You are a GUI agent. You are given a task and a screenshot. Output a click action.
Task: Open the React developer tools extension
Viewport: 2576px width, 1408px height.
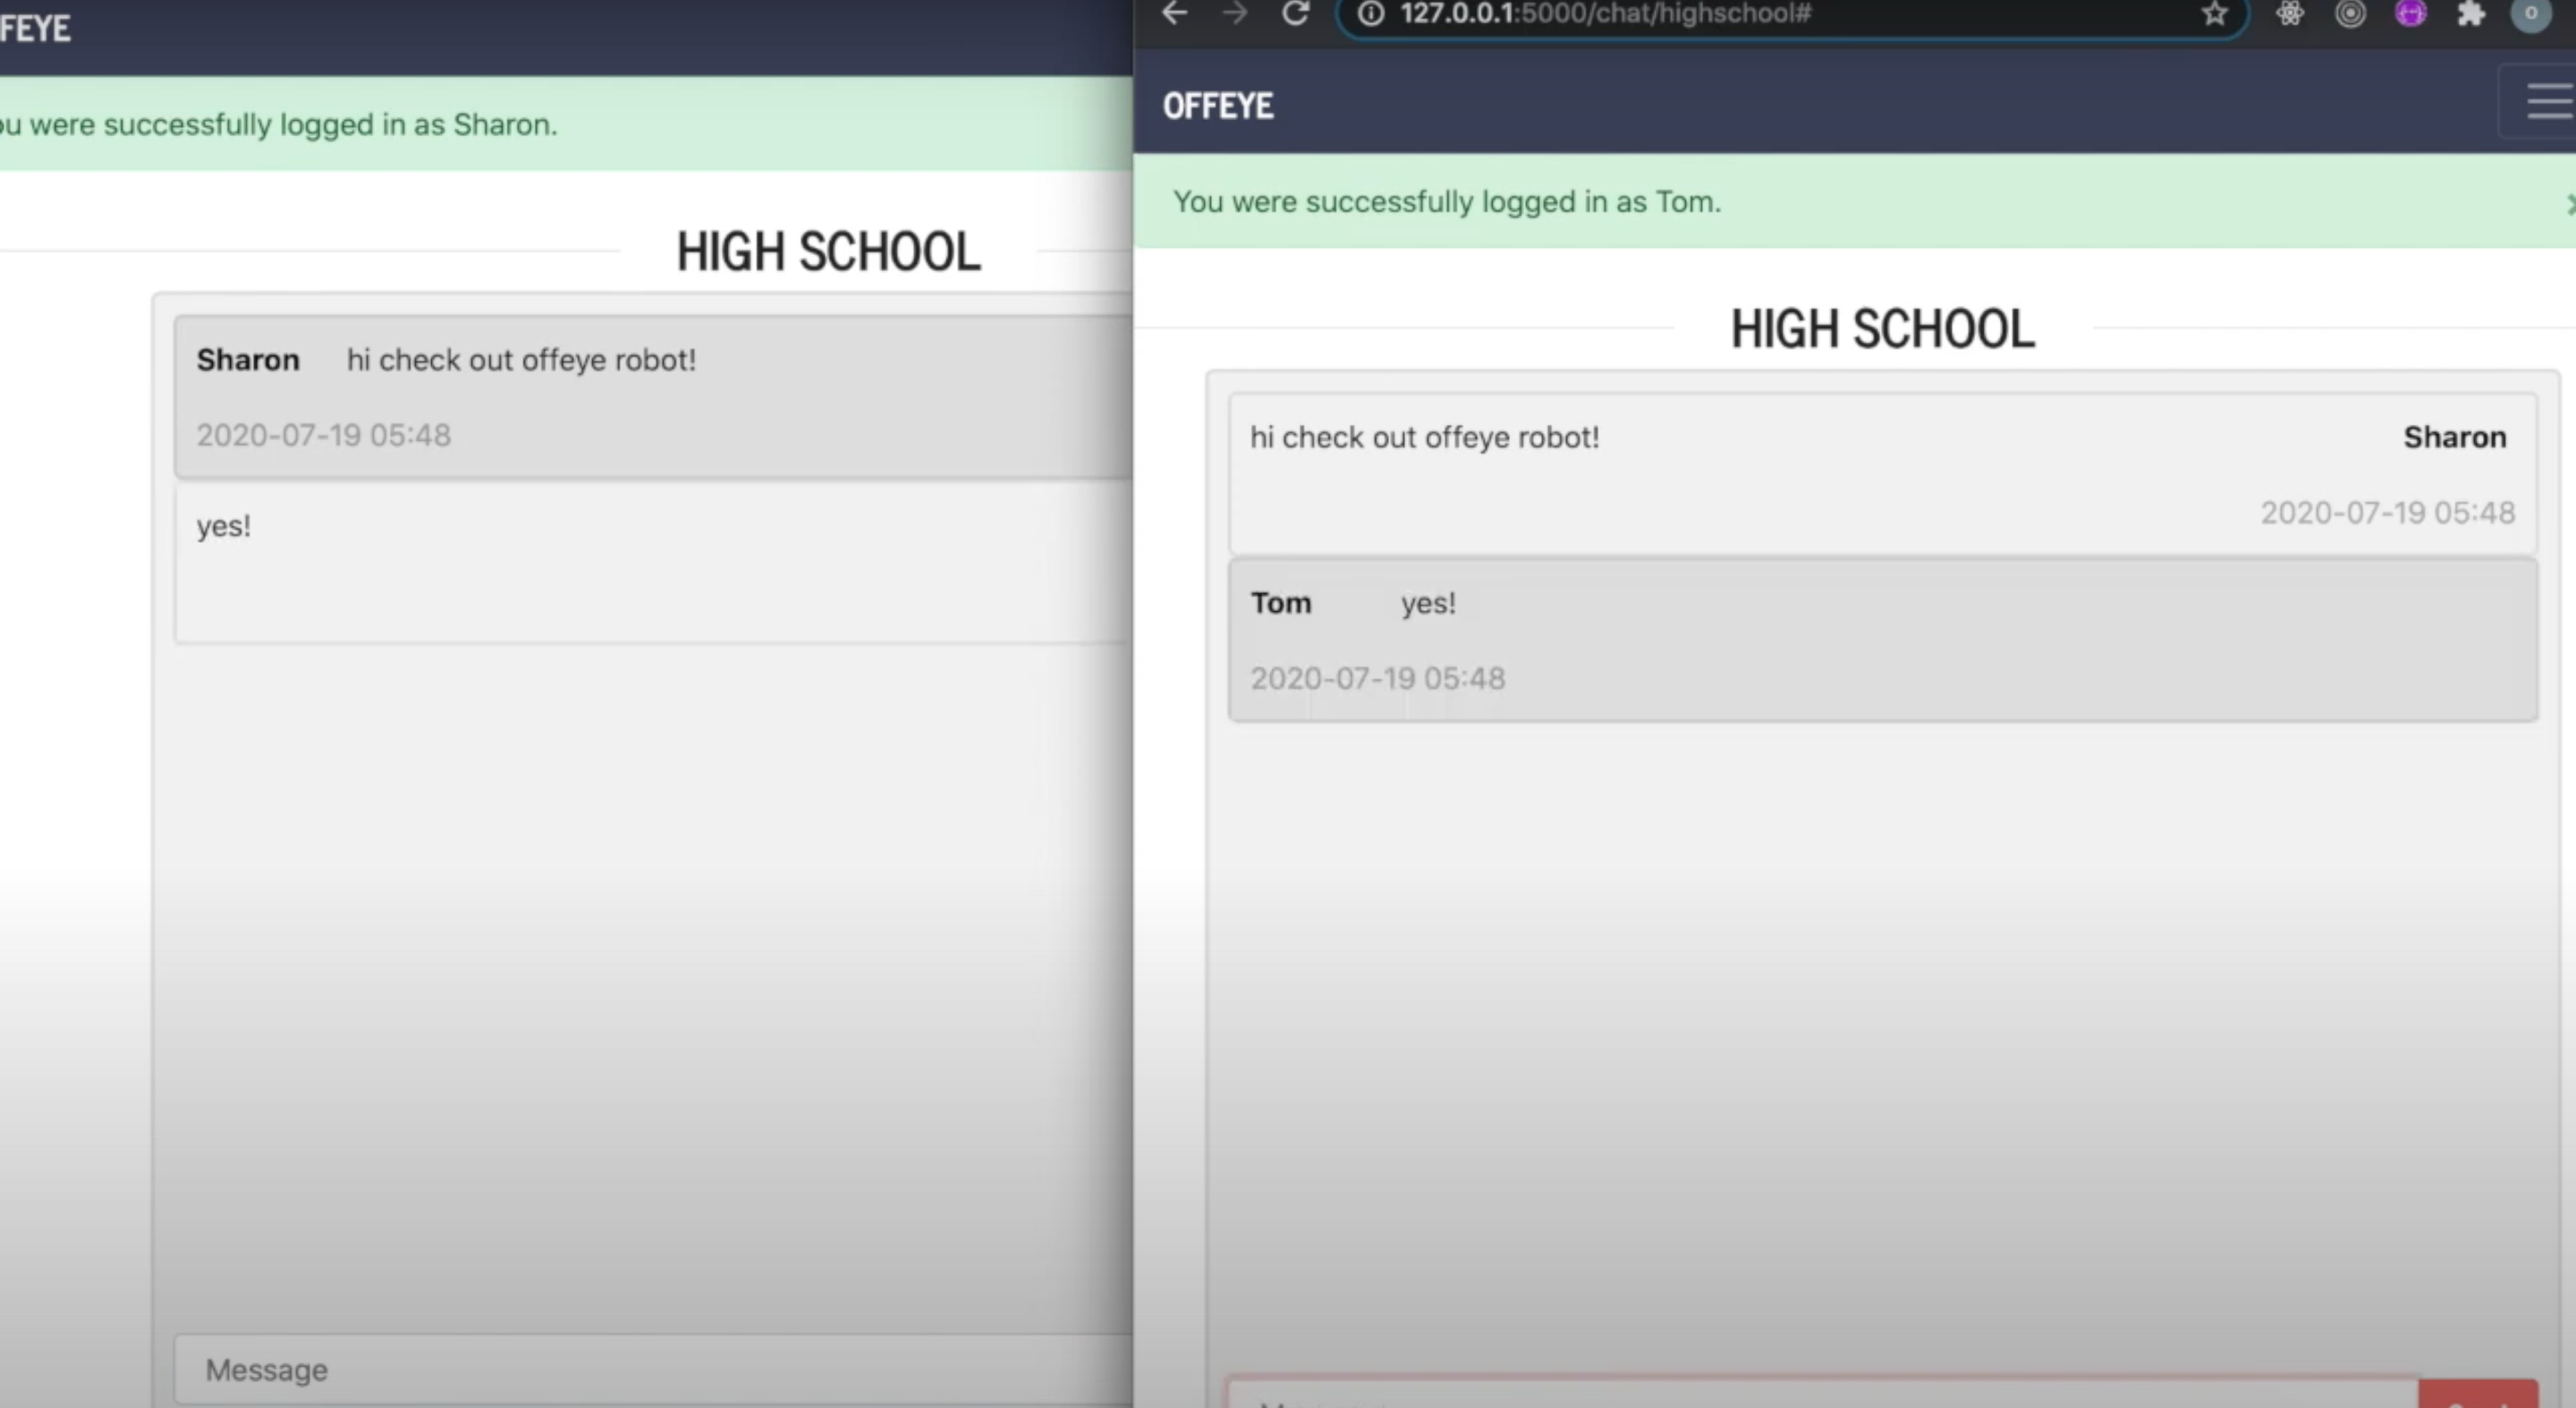click(2290, 13)
